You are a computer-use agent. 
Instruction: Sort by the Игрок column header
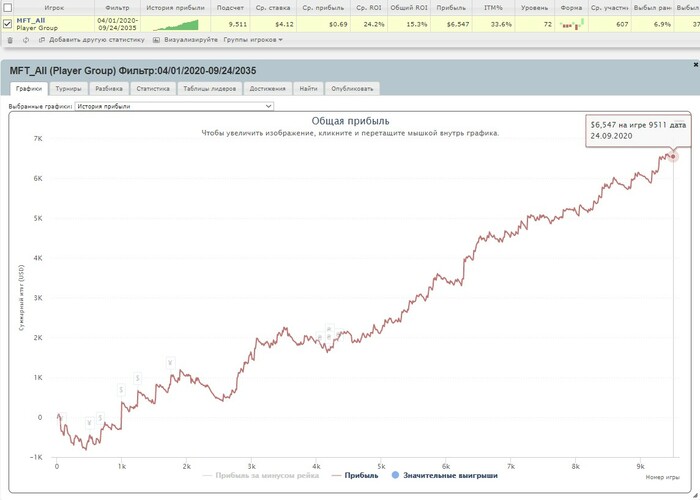(x=54, y=8)
